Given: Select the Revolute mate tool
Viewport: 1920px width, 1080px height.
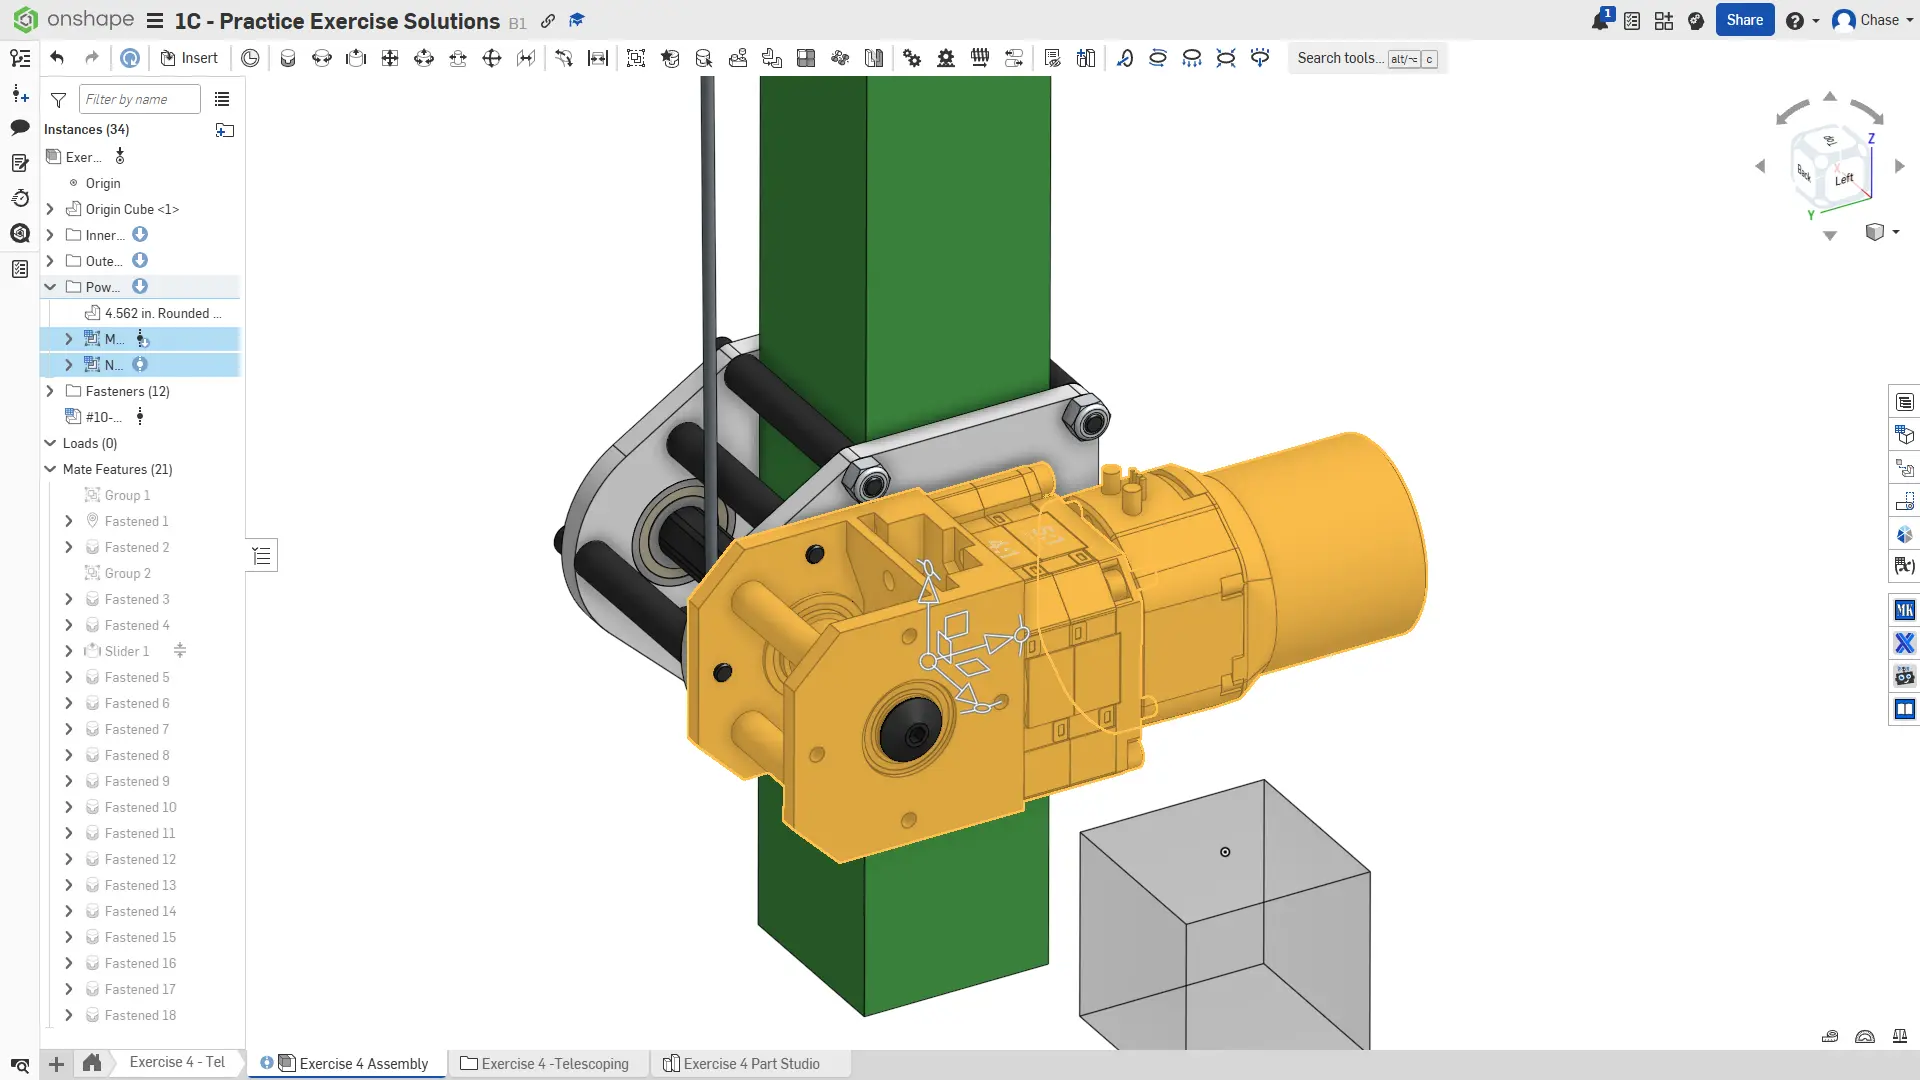Looking at the screenshot, I should (322, 58).
